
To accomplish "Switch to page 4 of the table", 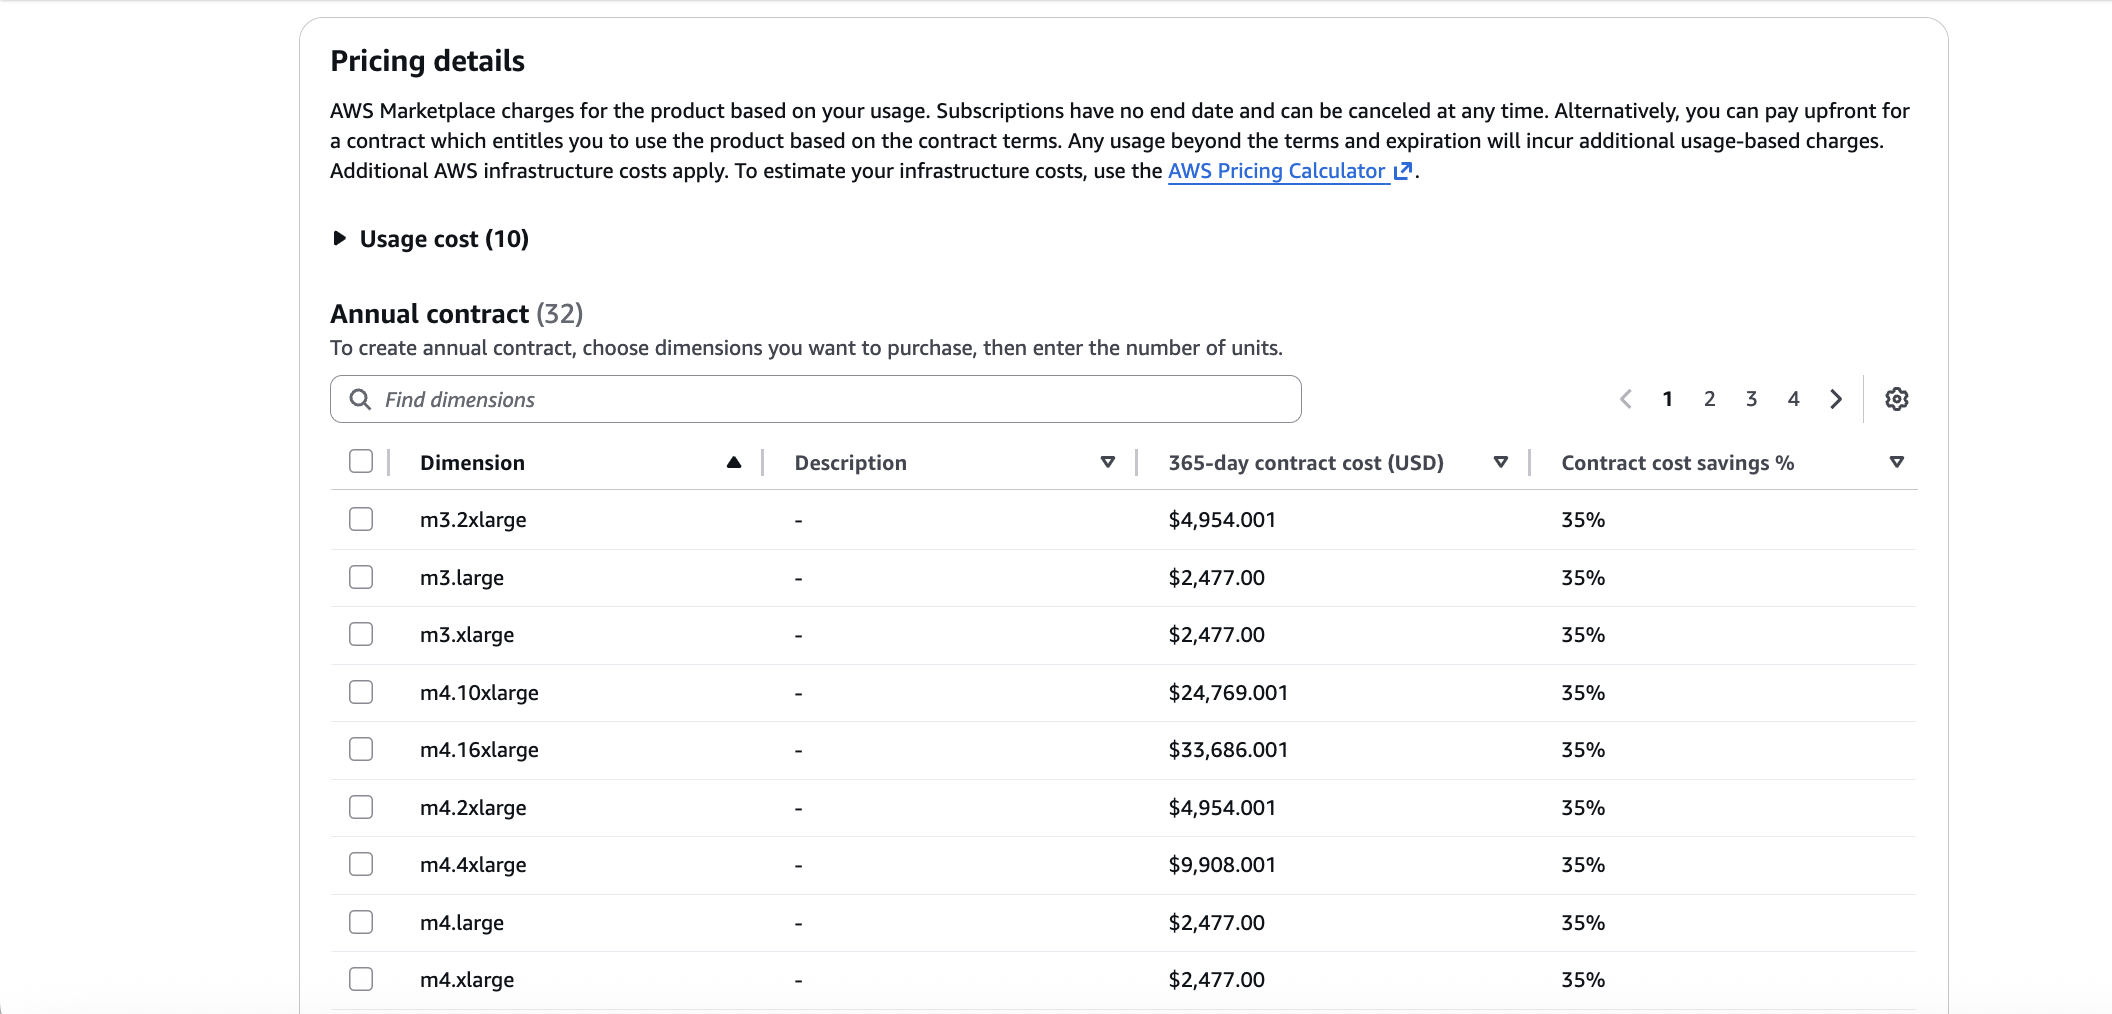I will tap(1794, 399).
